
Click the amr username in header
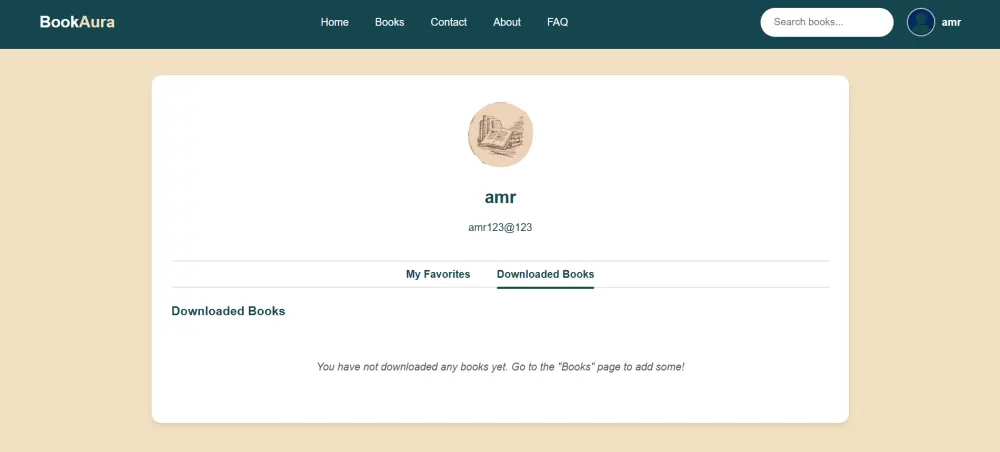(951, 22)
